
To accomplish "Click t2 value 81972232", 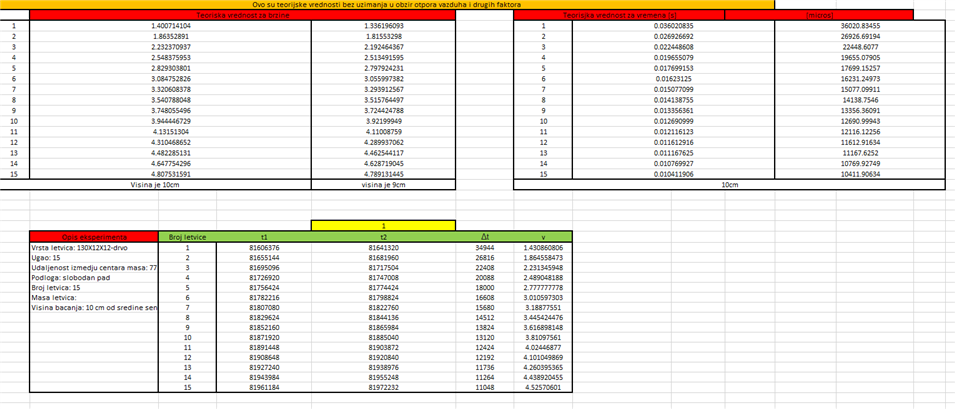I will [383, 387].
